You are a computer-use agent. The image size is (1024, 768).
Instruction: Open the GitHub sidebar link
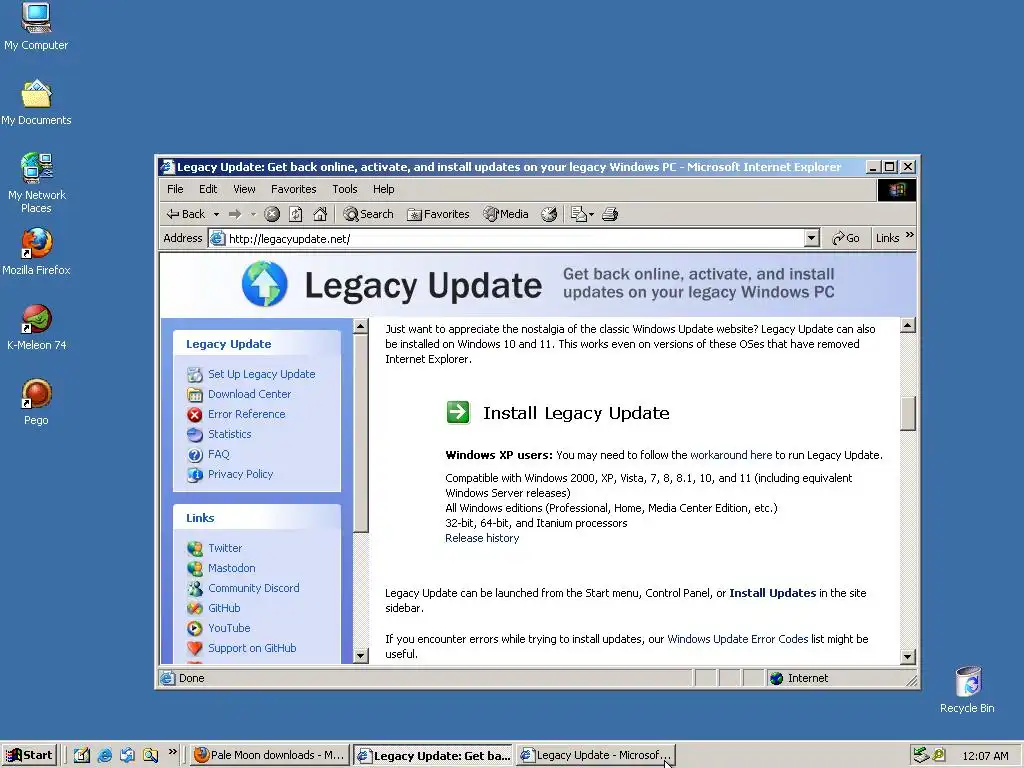224,609
